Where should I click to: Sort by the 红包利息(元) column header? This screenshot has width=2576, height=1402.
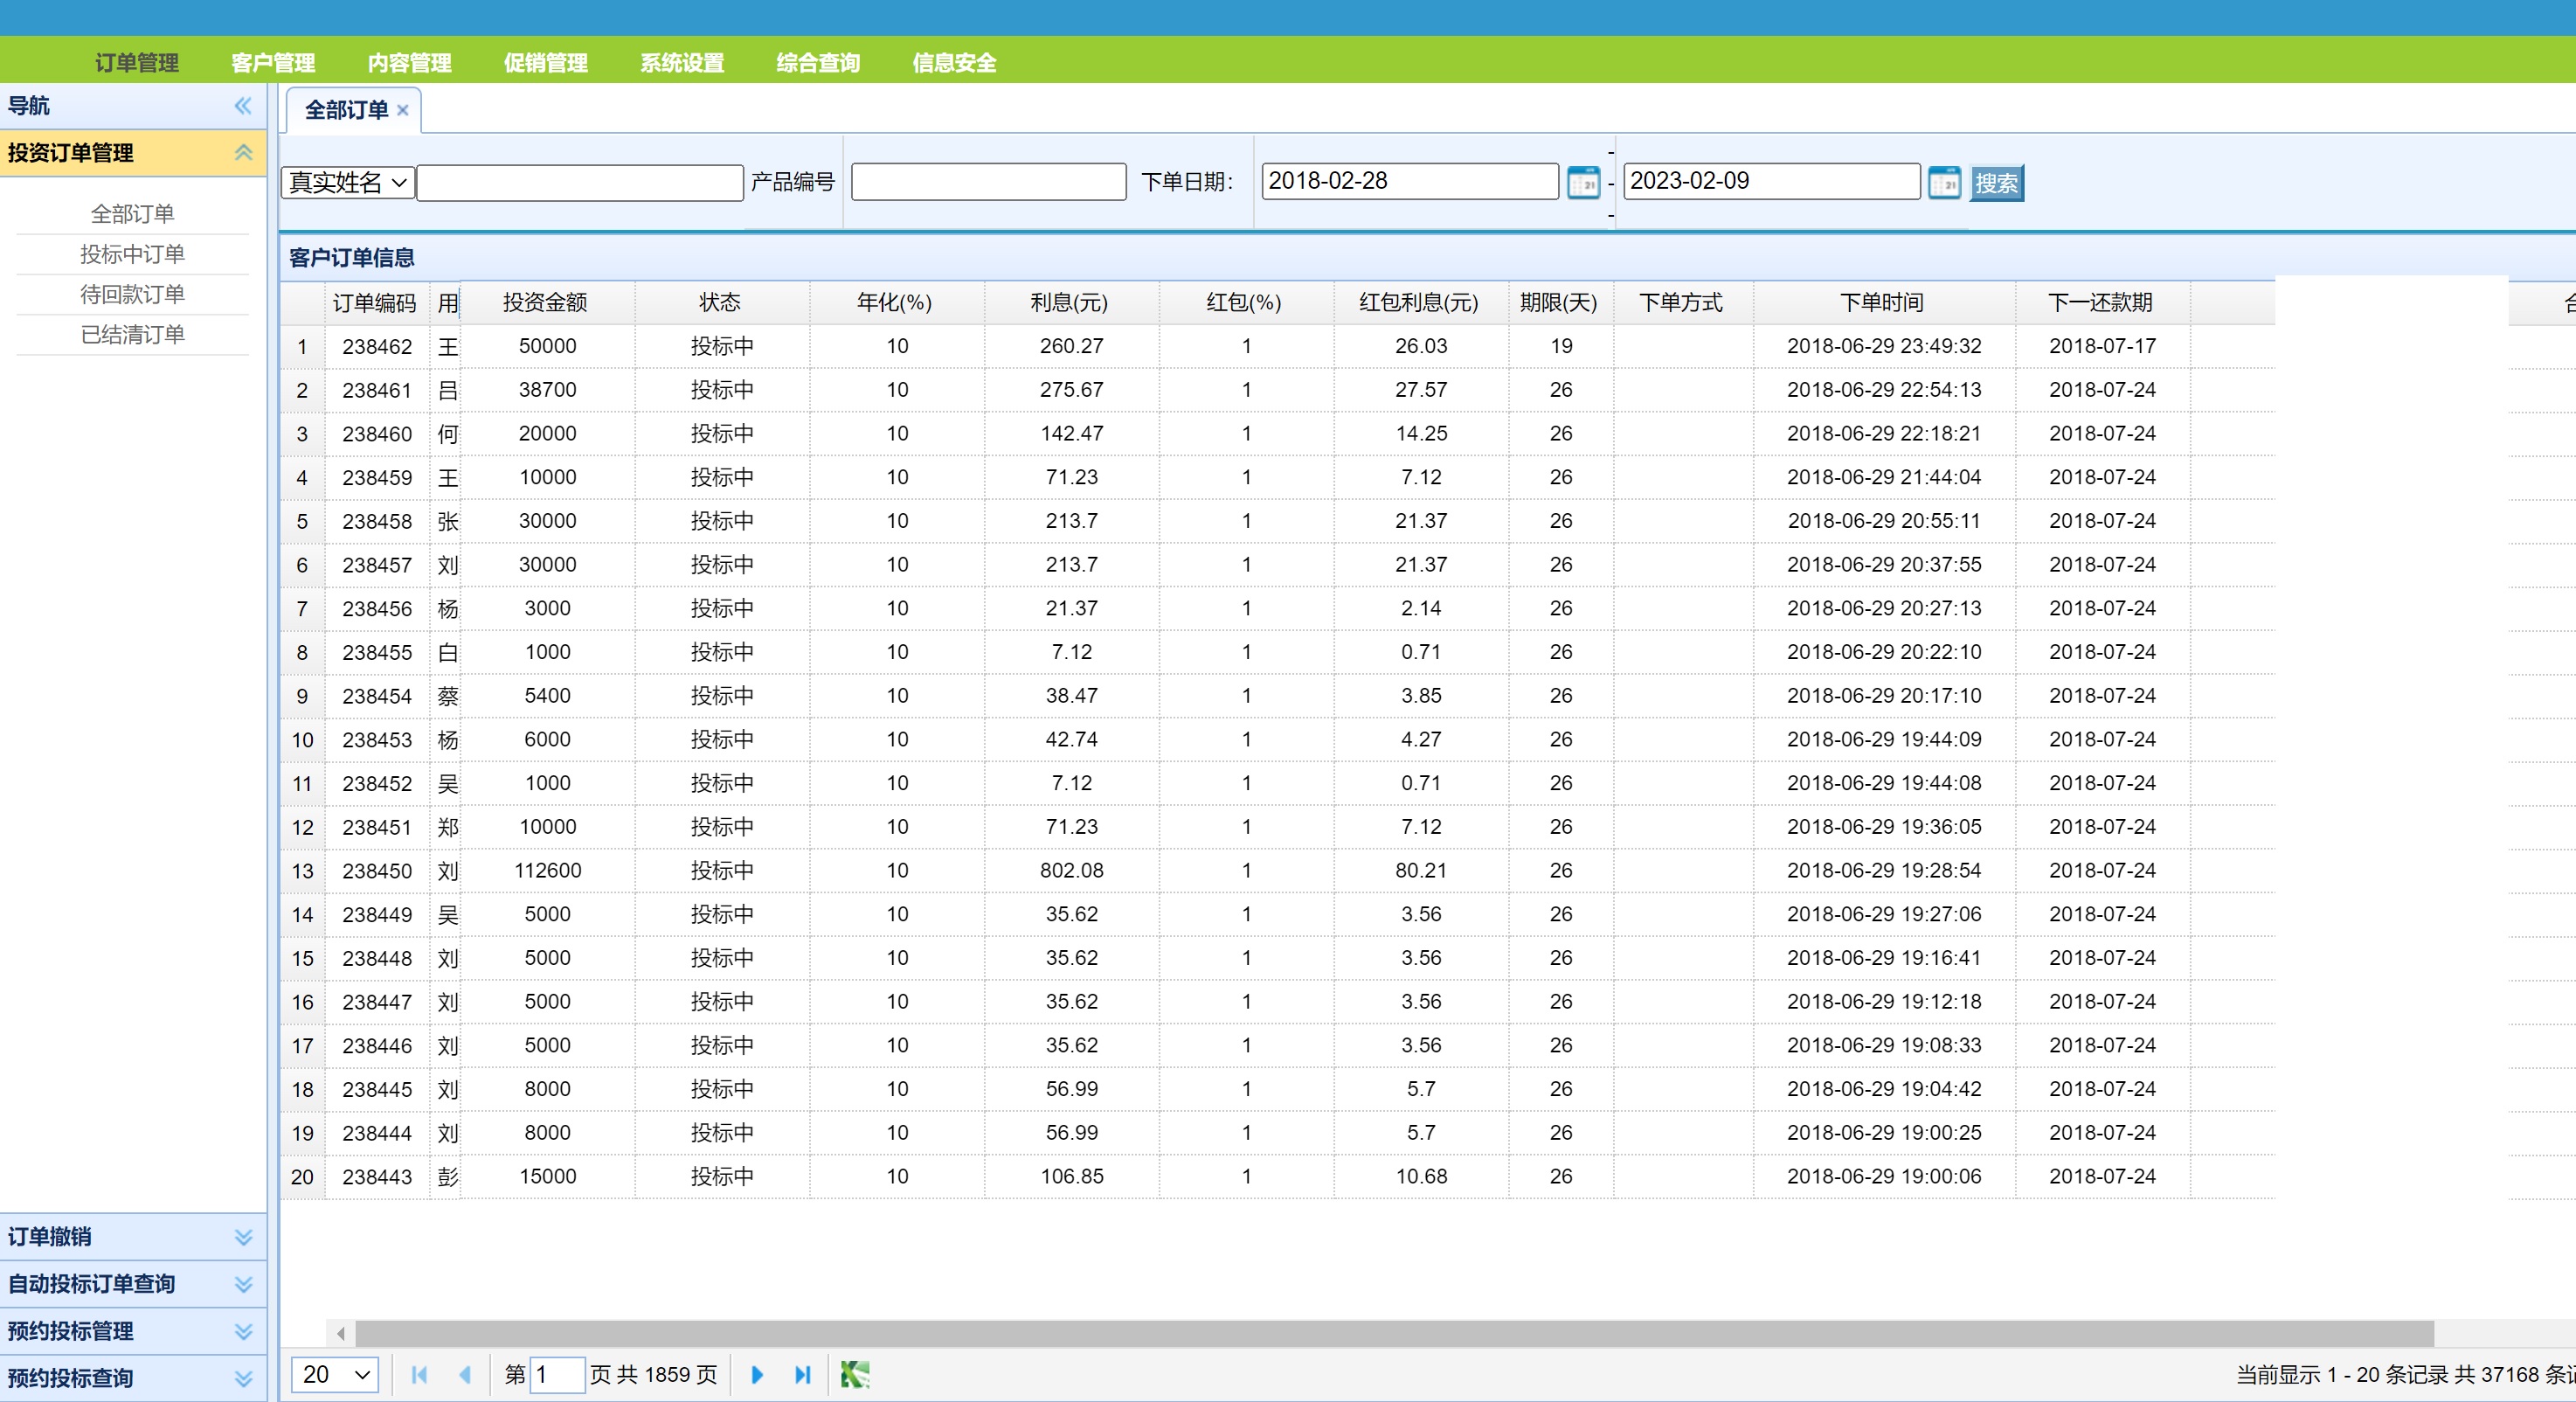click(1420, 303)
